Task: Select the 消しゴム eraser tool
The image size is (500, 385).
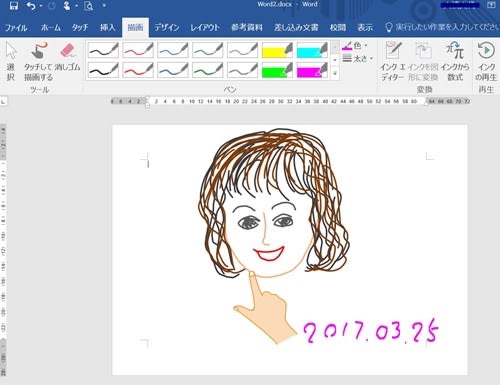Action: [x=68, y=57]
